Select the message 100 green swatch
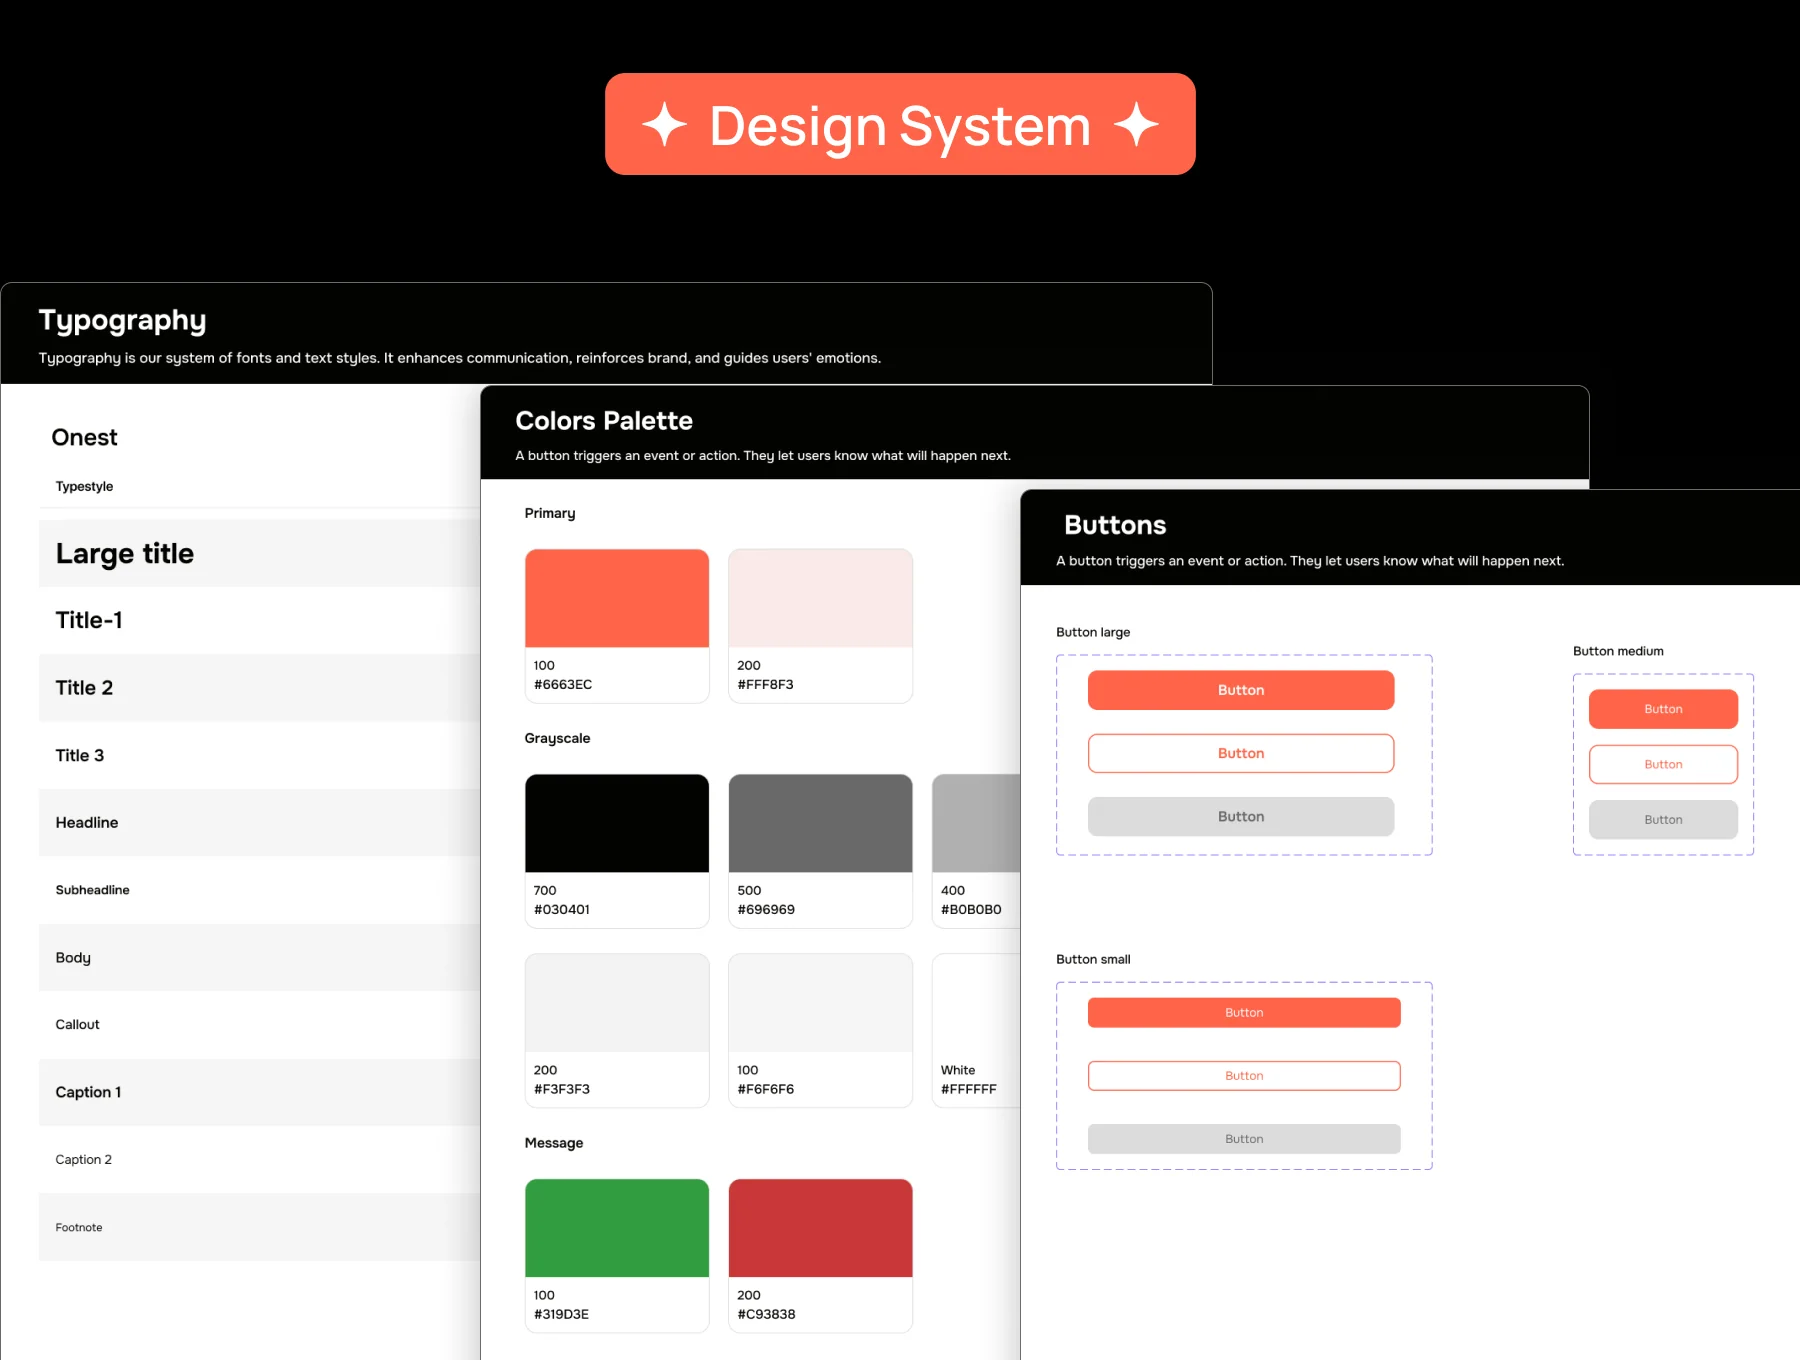This screenshot has height=1360, width=1800. coord(617,1228)
